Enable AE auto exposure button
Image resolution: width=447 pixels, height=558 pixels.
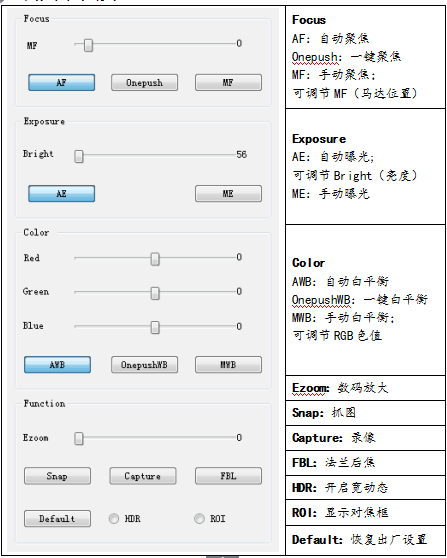click(62, 194)
